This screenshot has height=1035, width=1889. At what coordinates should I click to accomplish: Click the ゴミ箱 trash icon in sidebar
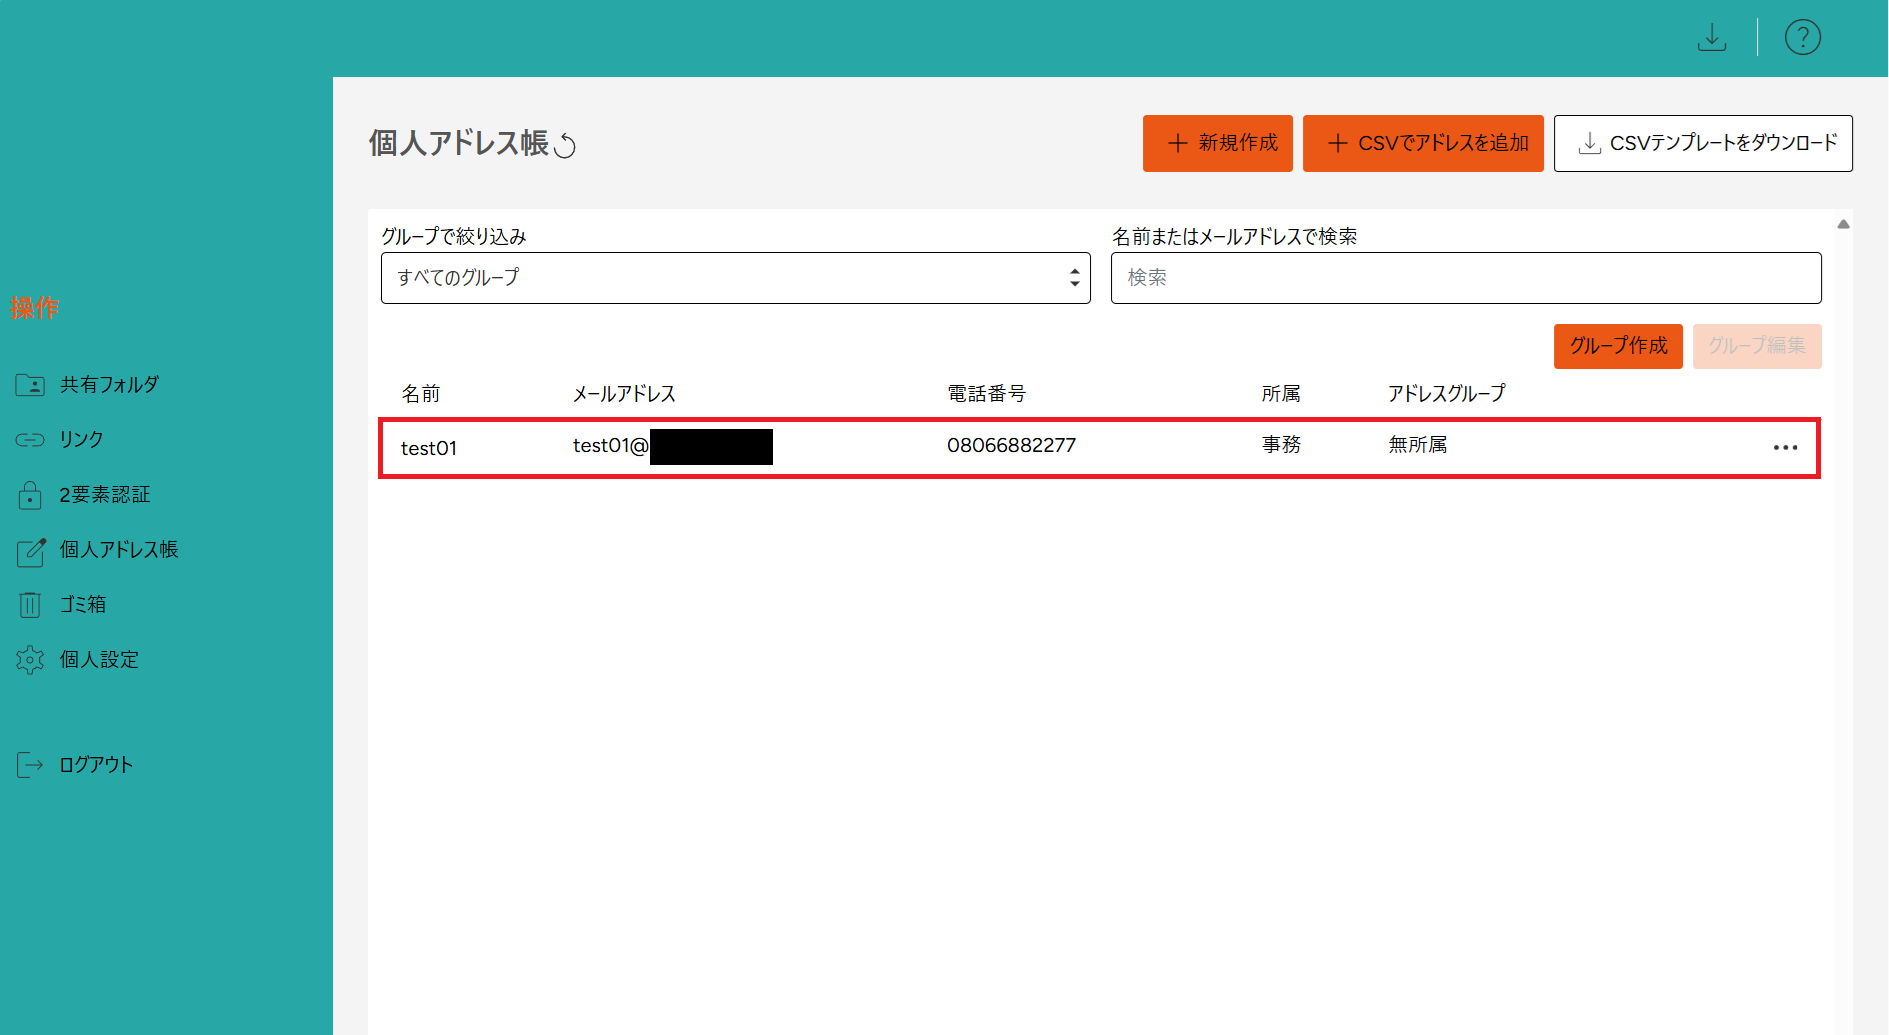[x=30, y=605]
